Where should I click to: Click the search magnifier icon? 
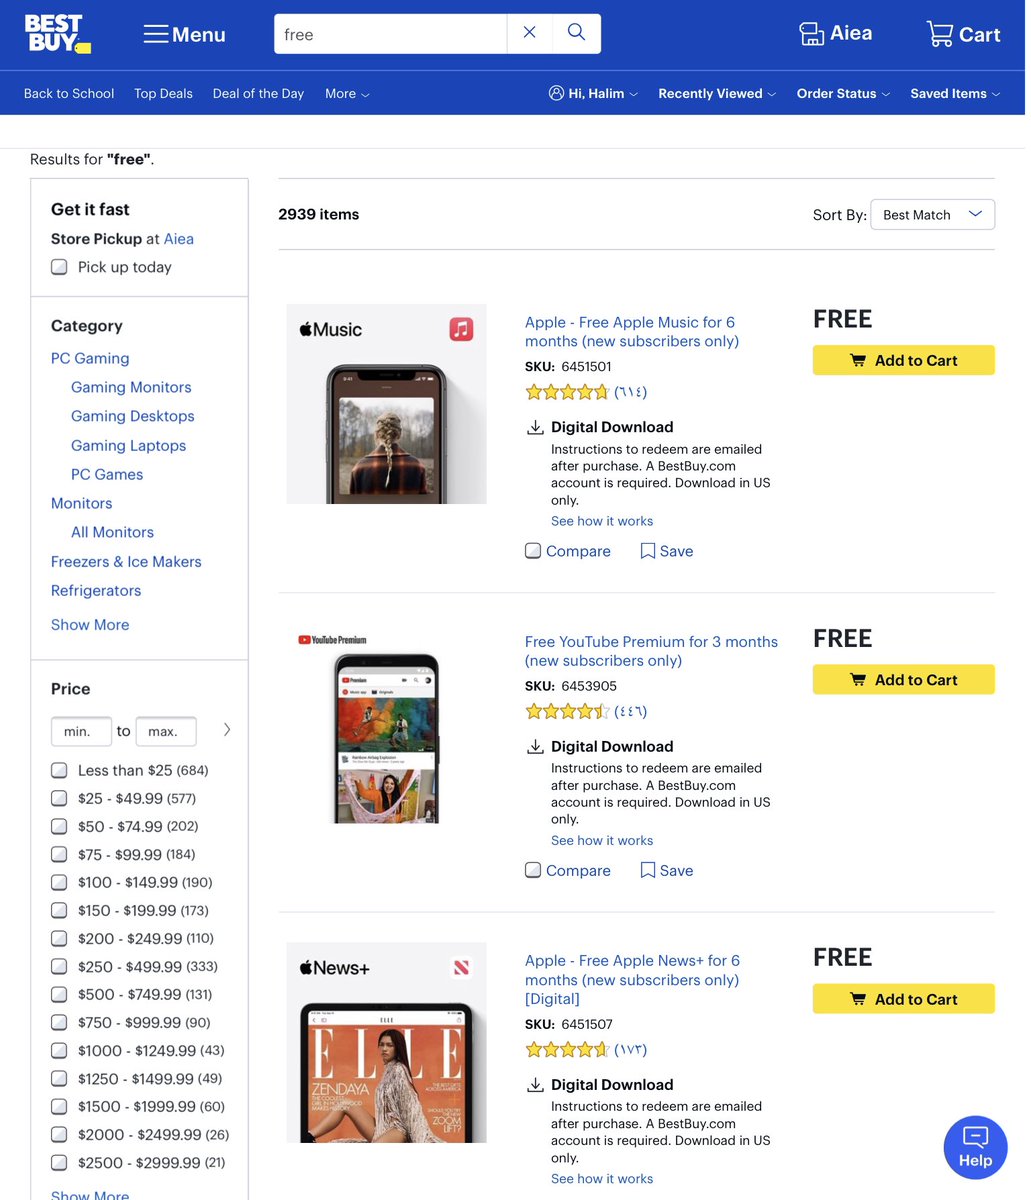pos(577,33)
